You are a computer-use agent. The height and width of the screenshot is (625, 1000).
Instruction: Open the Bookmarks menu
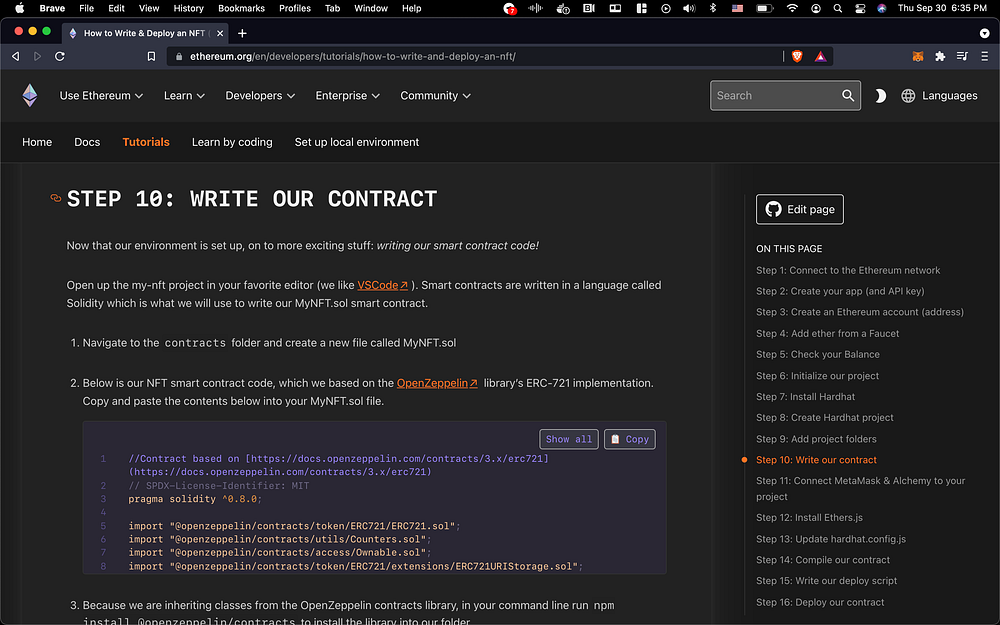pyautogui.click(x=241, y=8)
